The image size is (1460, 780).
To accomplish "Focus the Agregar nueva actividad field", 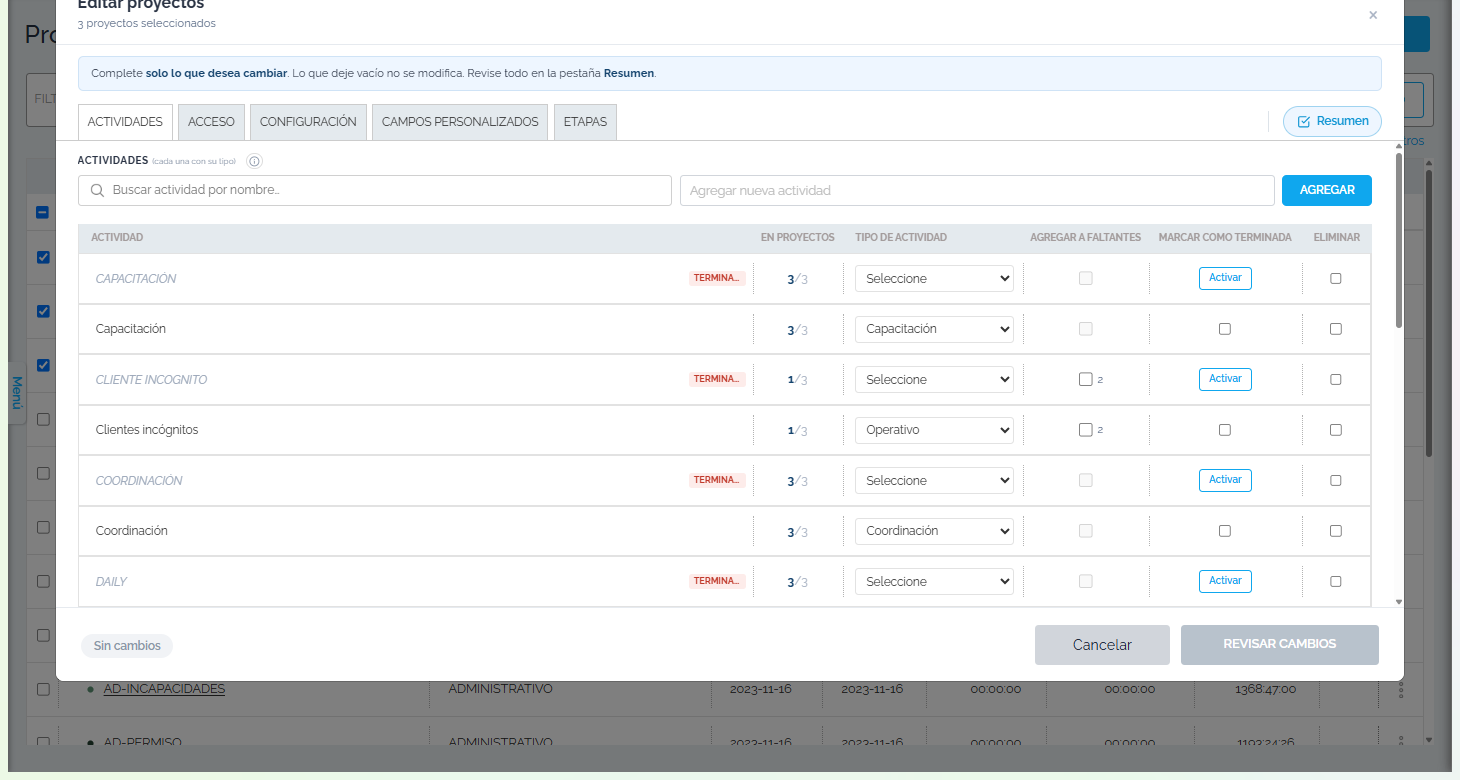I will [977, 190].
